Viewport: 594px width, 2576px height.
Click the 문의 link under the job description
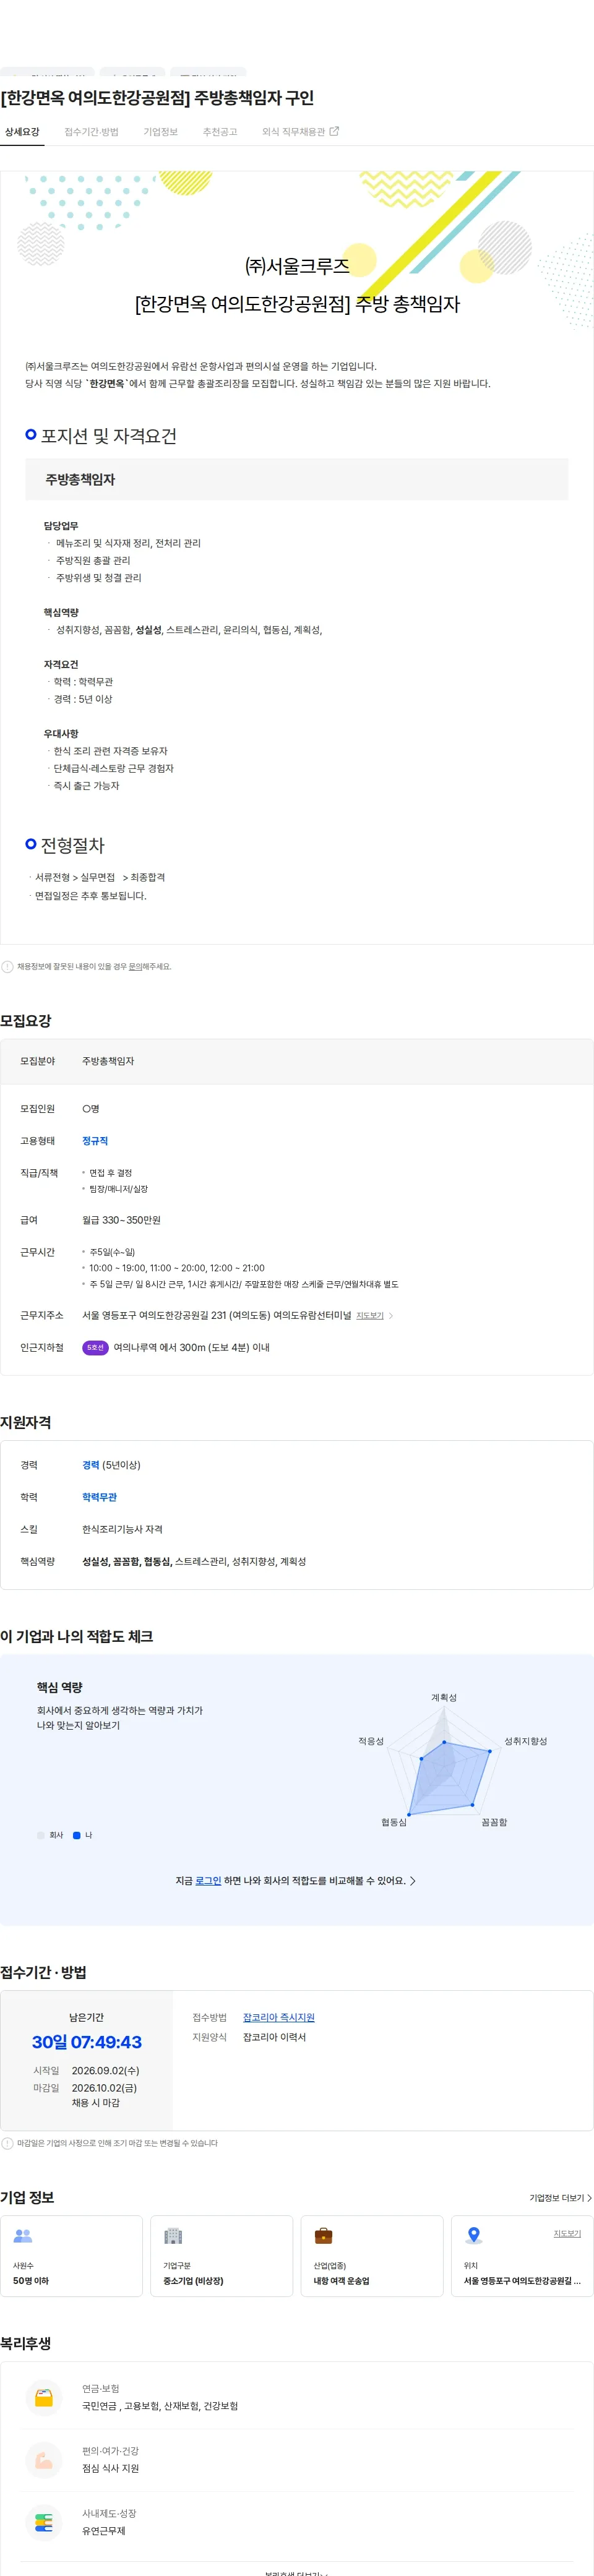(134, 967)
